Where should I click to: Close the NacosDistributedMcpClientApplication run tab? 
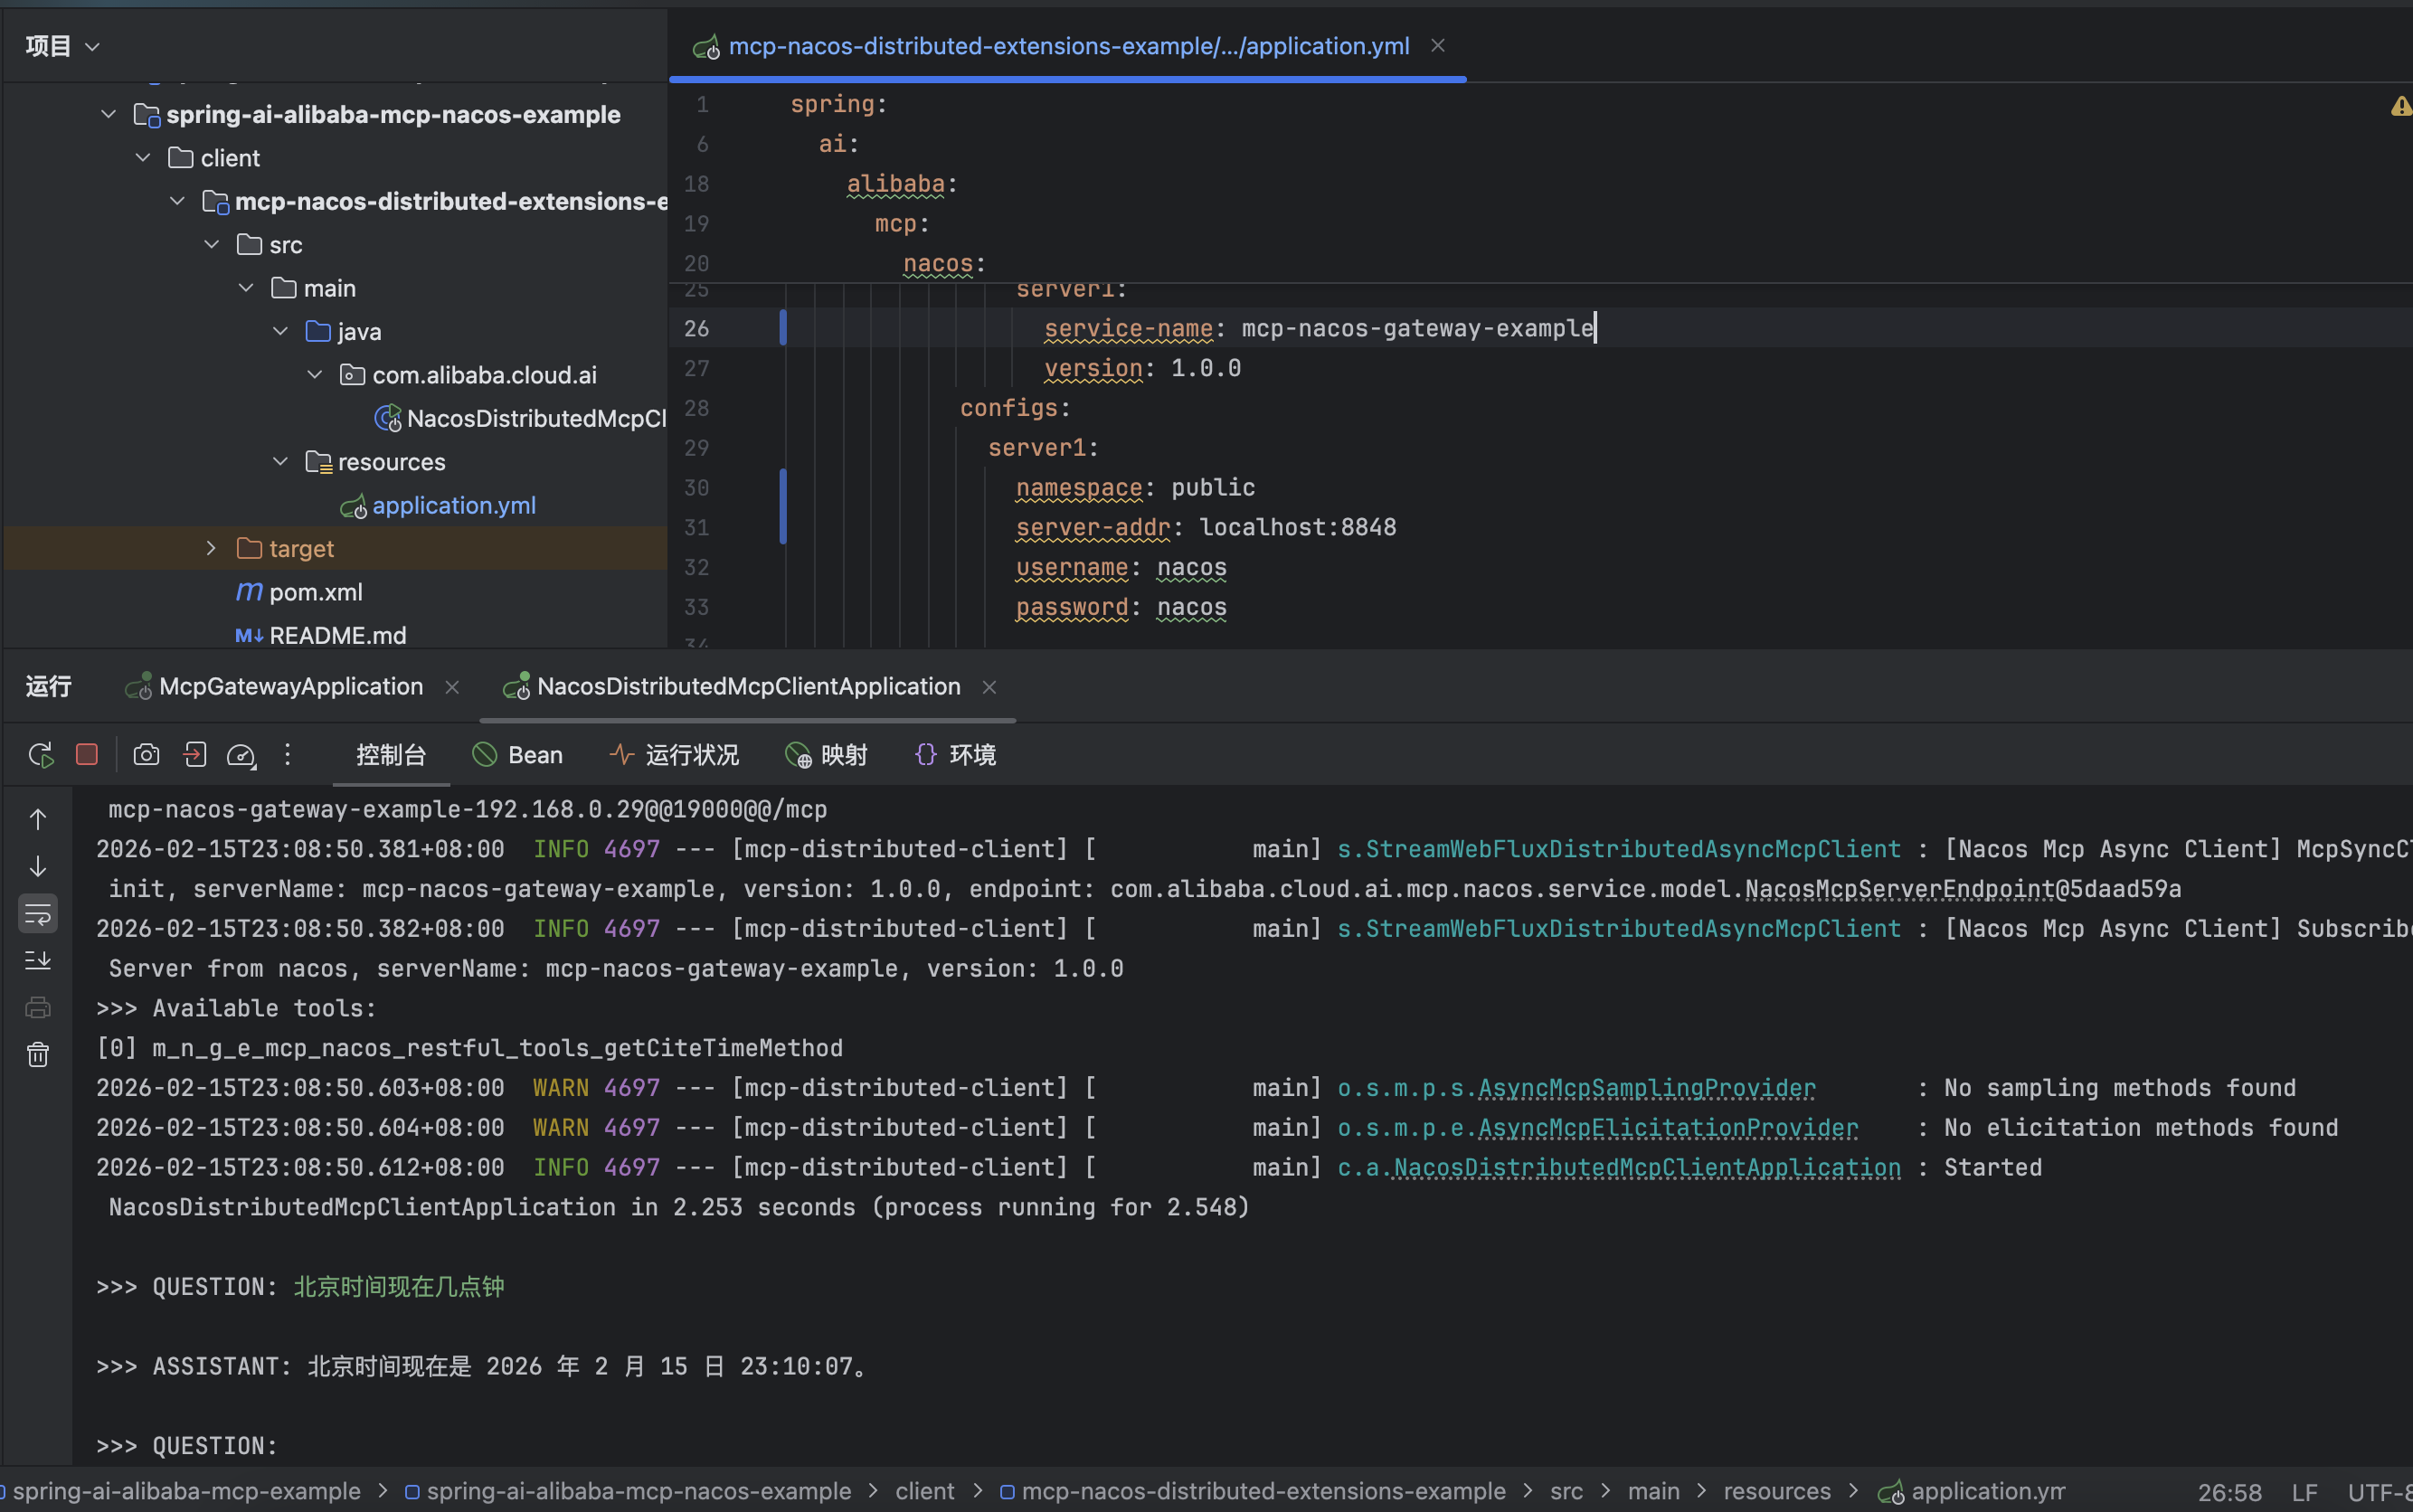(989, 687)
